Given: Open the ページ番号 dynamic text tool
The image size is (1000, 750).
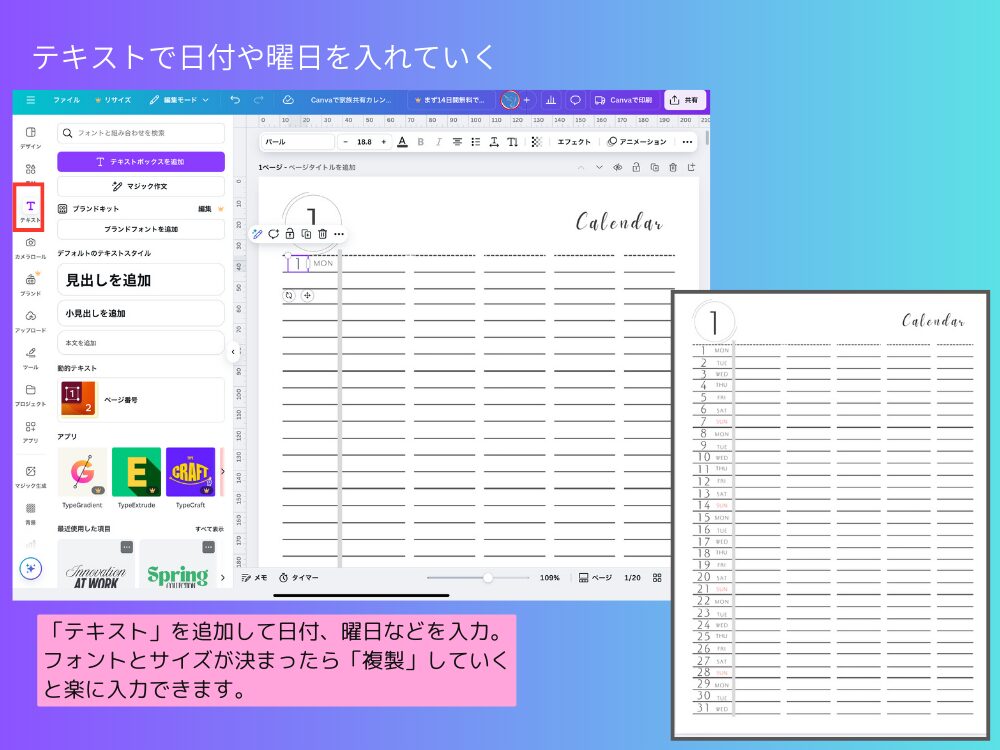Looking at the screenshot, I should [x=140, y=396].
